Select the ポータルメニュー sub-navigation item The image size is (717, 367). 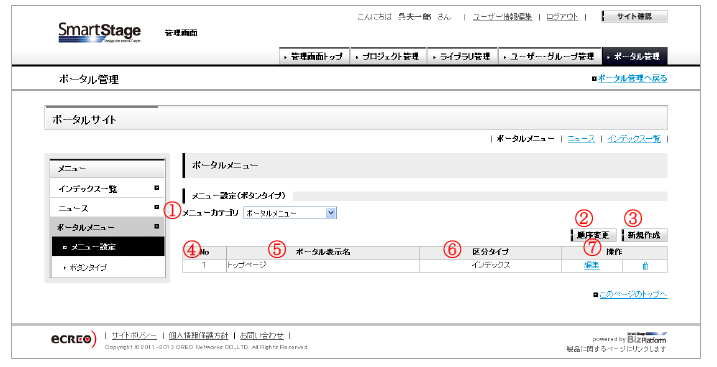pos(525,138)
